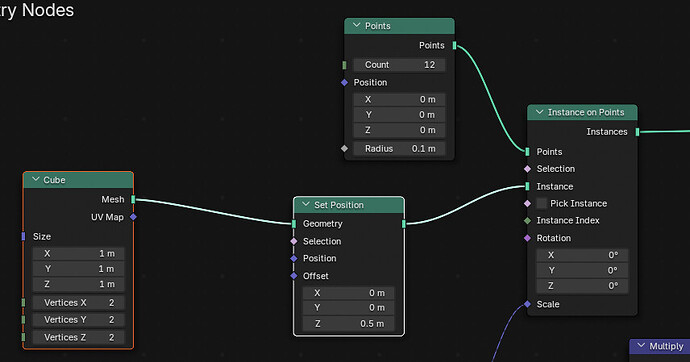Click the Size input socket on Cube
The height and width of the screenshot is (362, 690).
[x=23, y=237]
